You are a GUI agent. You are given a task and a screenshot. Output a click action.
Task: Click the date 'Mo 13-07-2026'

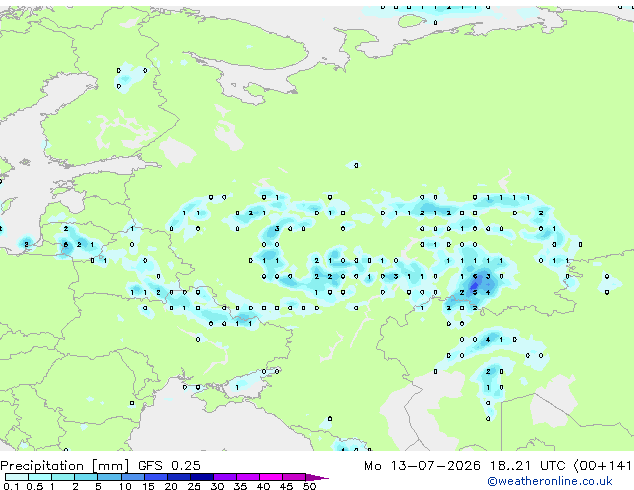[x=422, y=466]
